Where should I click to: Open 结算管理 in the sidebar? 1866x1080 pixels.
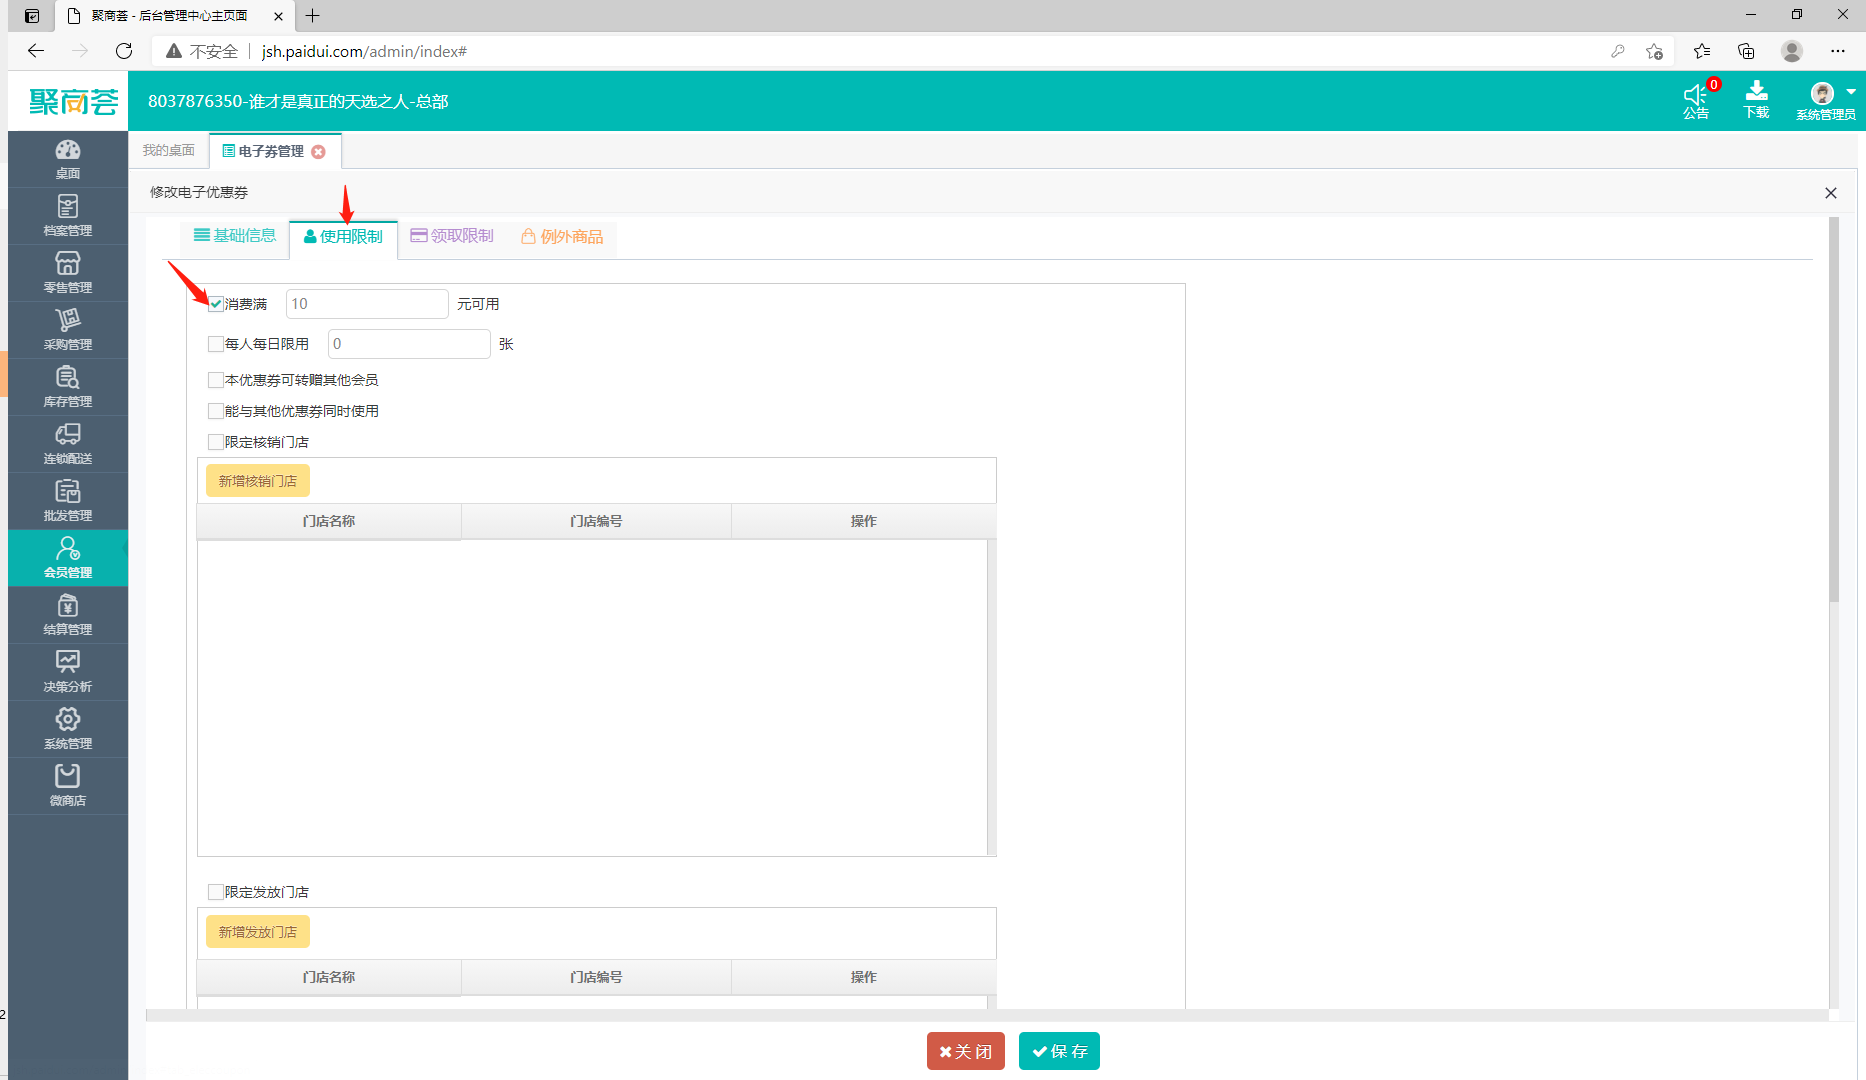coord(68,615)
